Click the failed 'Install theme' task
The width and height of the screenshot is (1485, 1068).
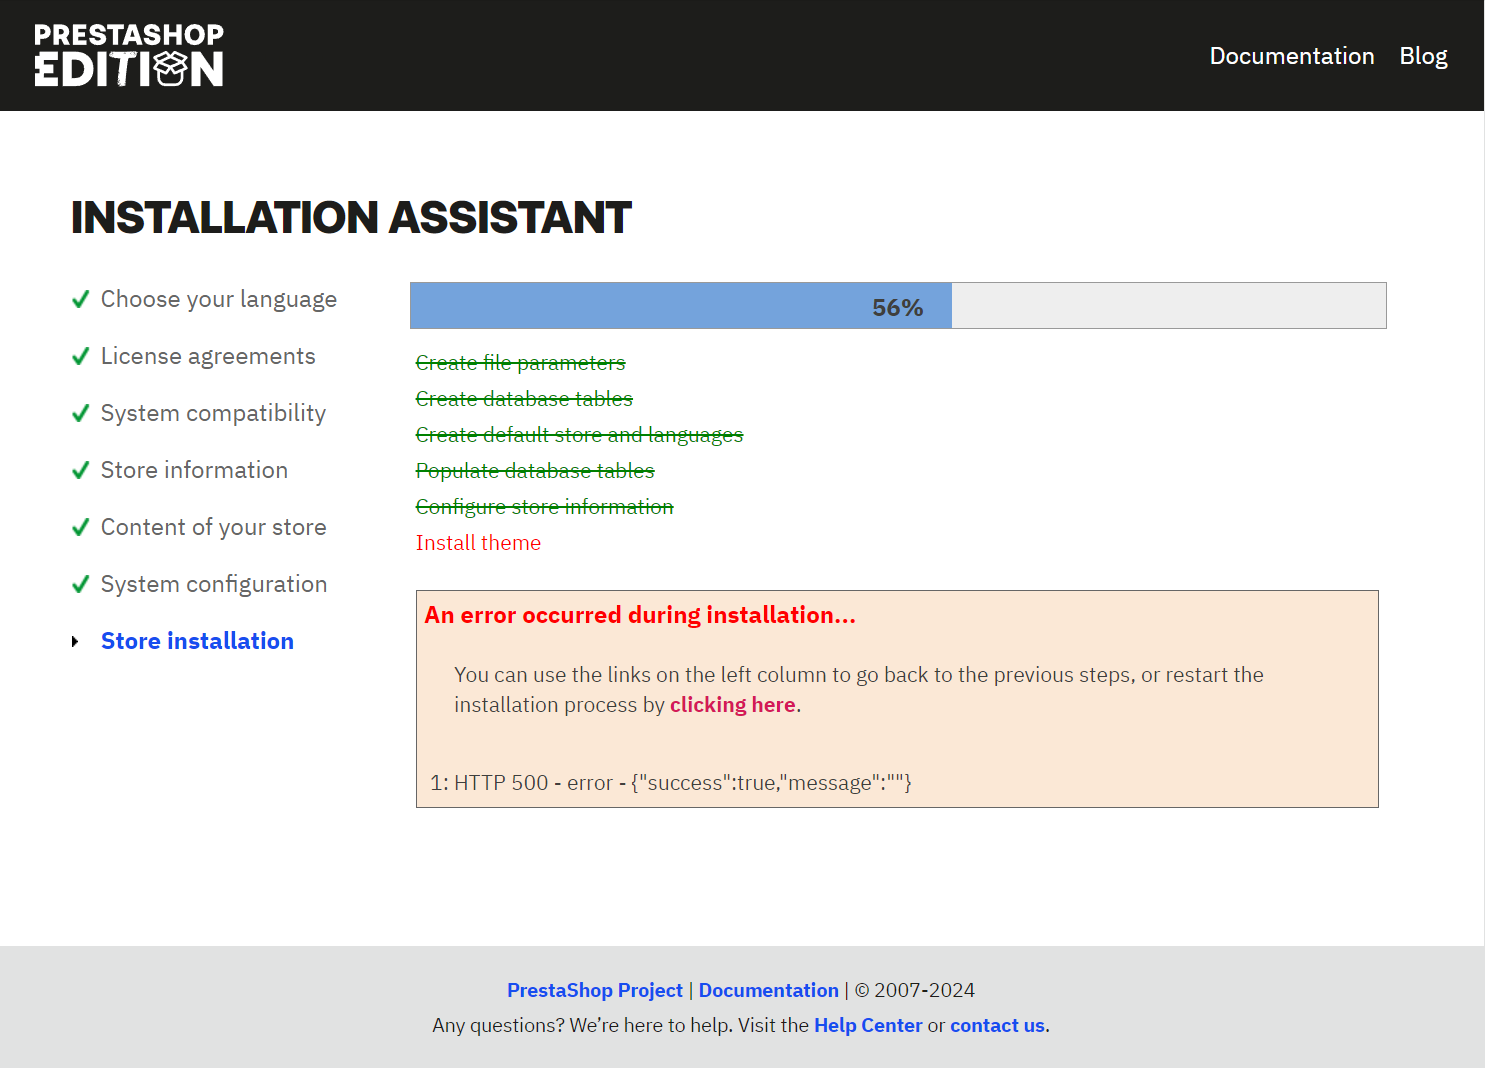pos(478,542)
